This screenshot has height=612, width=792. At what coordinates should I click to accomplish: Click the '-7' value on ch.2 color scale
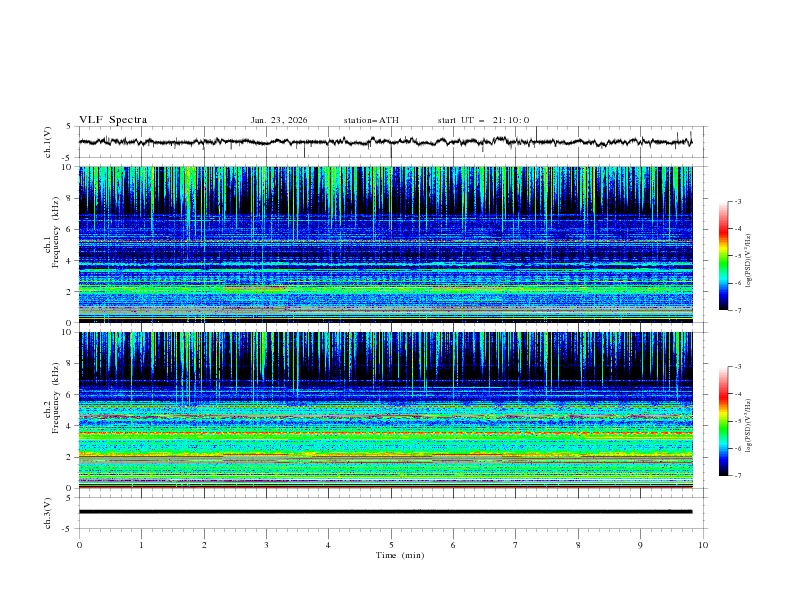pyautogui.click(x=737, y=476)
